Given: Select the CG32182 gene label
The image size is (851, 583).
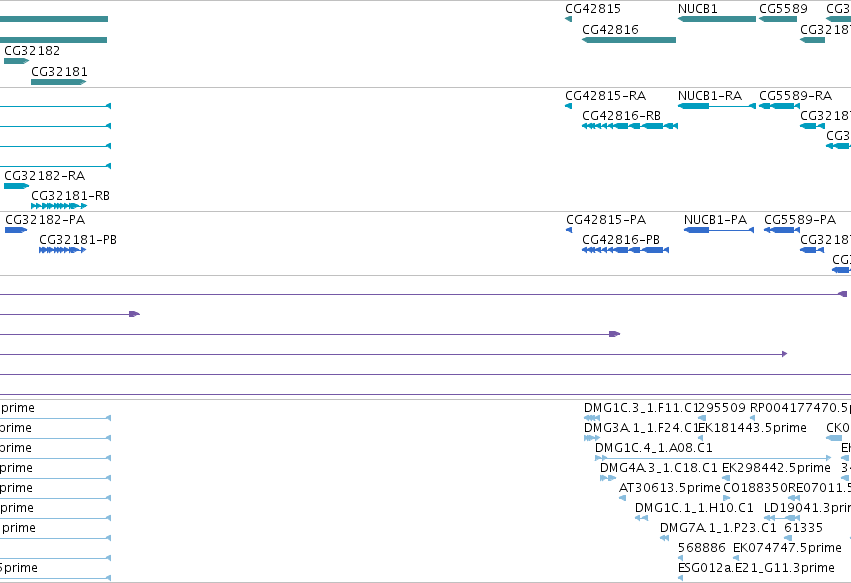Looking at the screenshot, I should tap(32, 50).
